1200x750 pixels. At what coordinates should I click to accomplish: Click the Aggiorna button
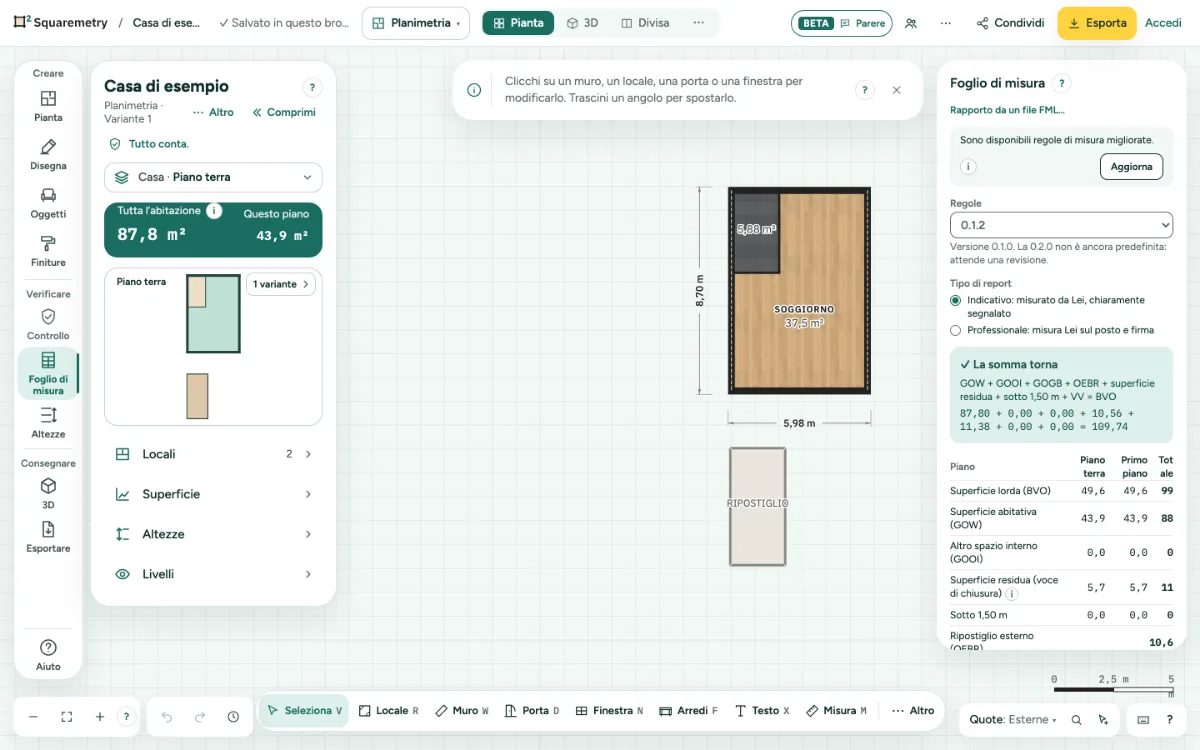tap(1131, 167)
